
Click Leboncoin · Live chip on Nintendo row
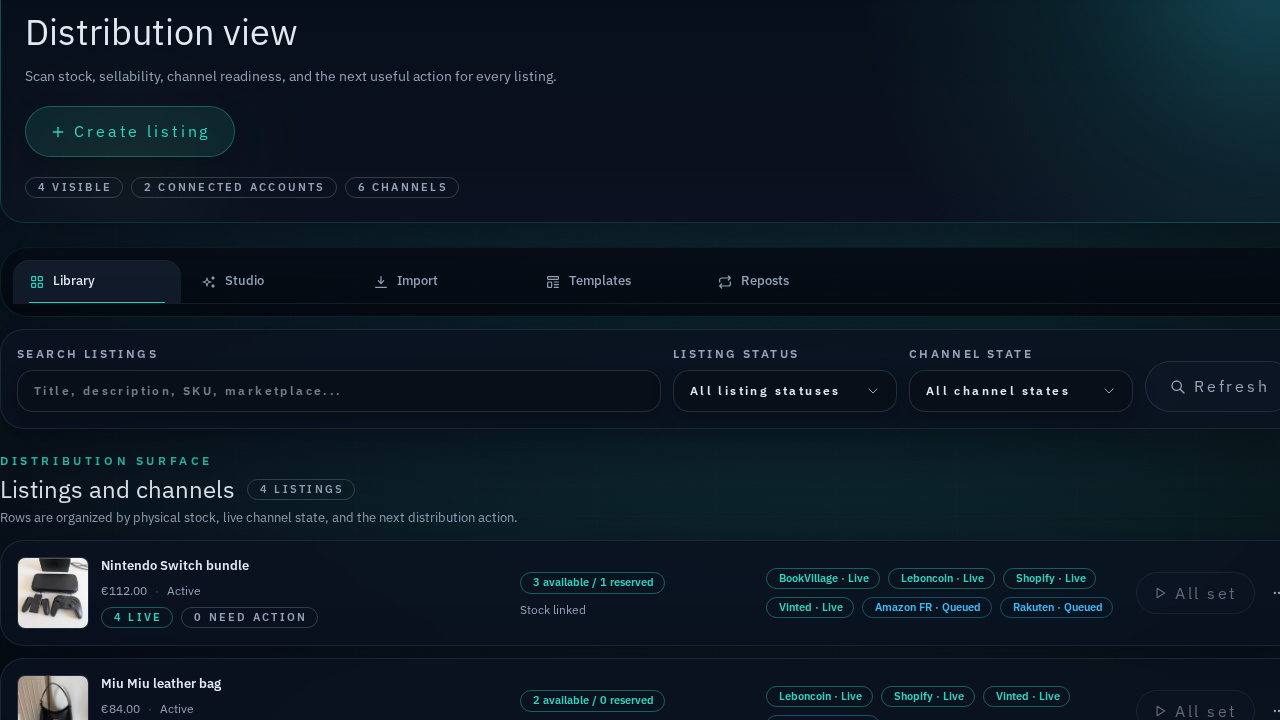click(941, 578)
